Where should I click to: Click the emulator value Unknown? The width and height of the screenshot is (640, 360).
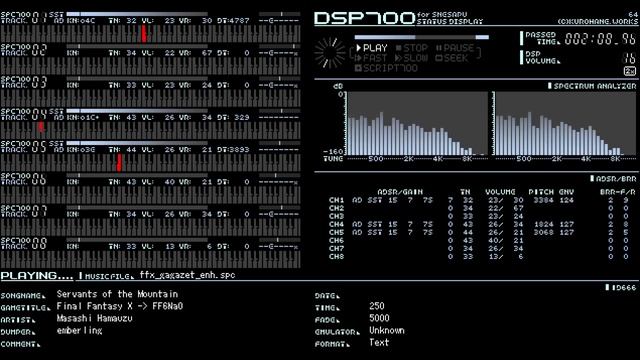click(387, 331)
